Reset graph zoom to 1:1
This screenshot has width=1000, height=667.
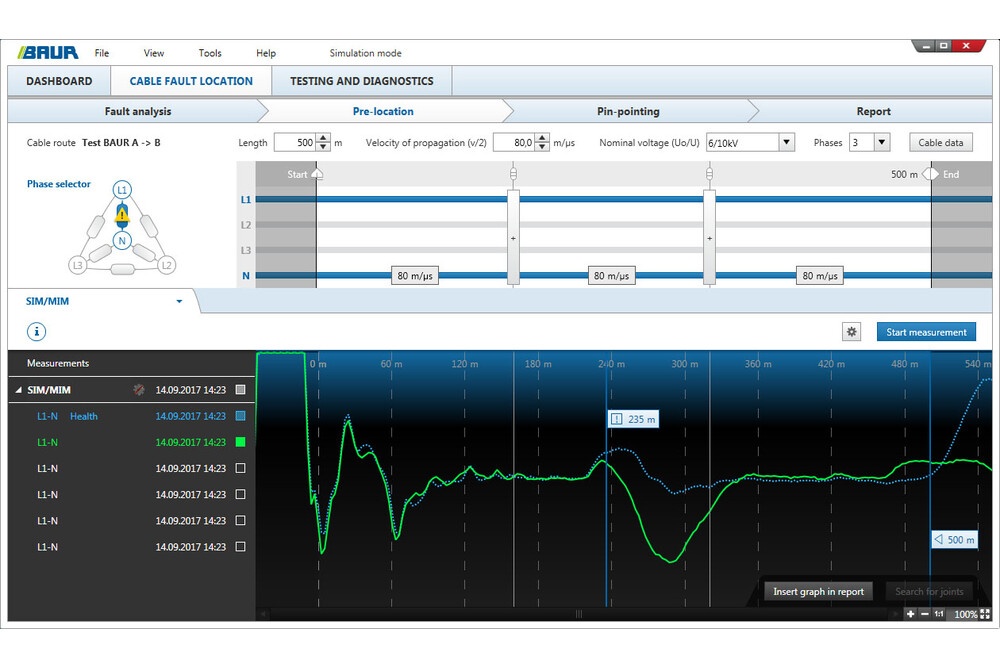tap(939, 614)
